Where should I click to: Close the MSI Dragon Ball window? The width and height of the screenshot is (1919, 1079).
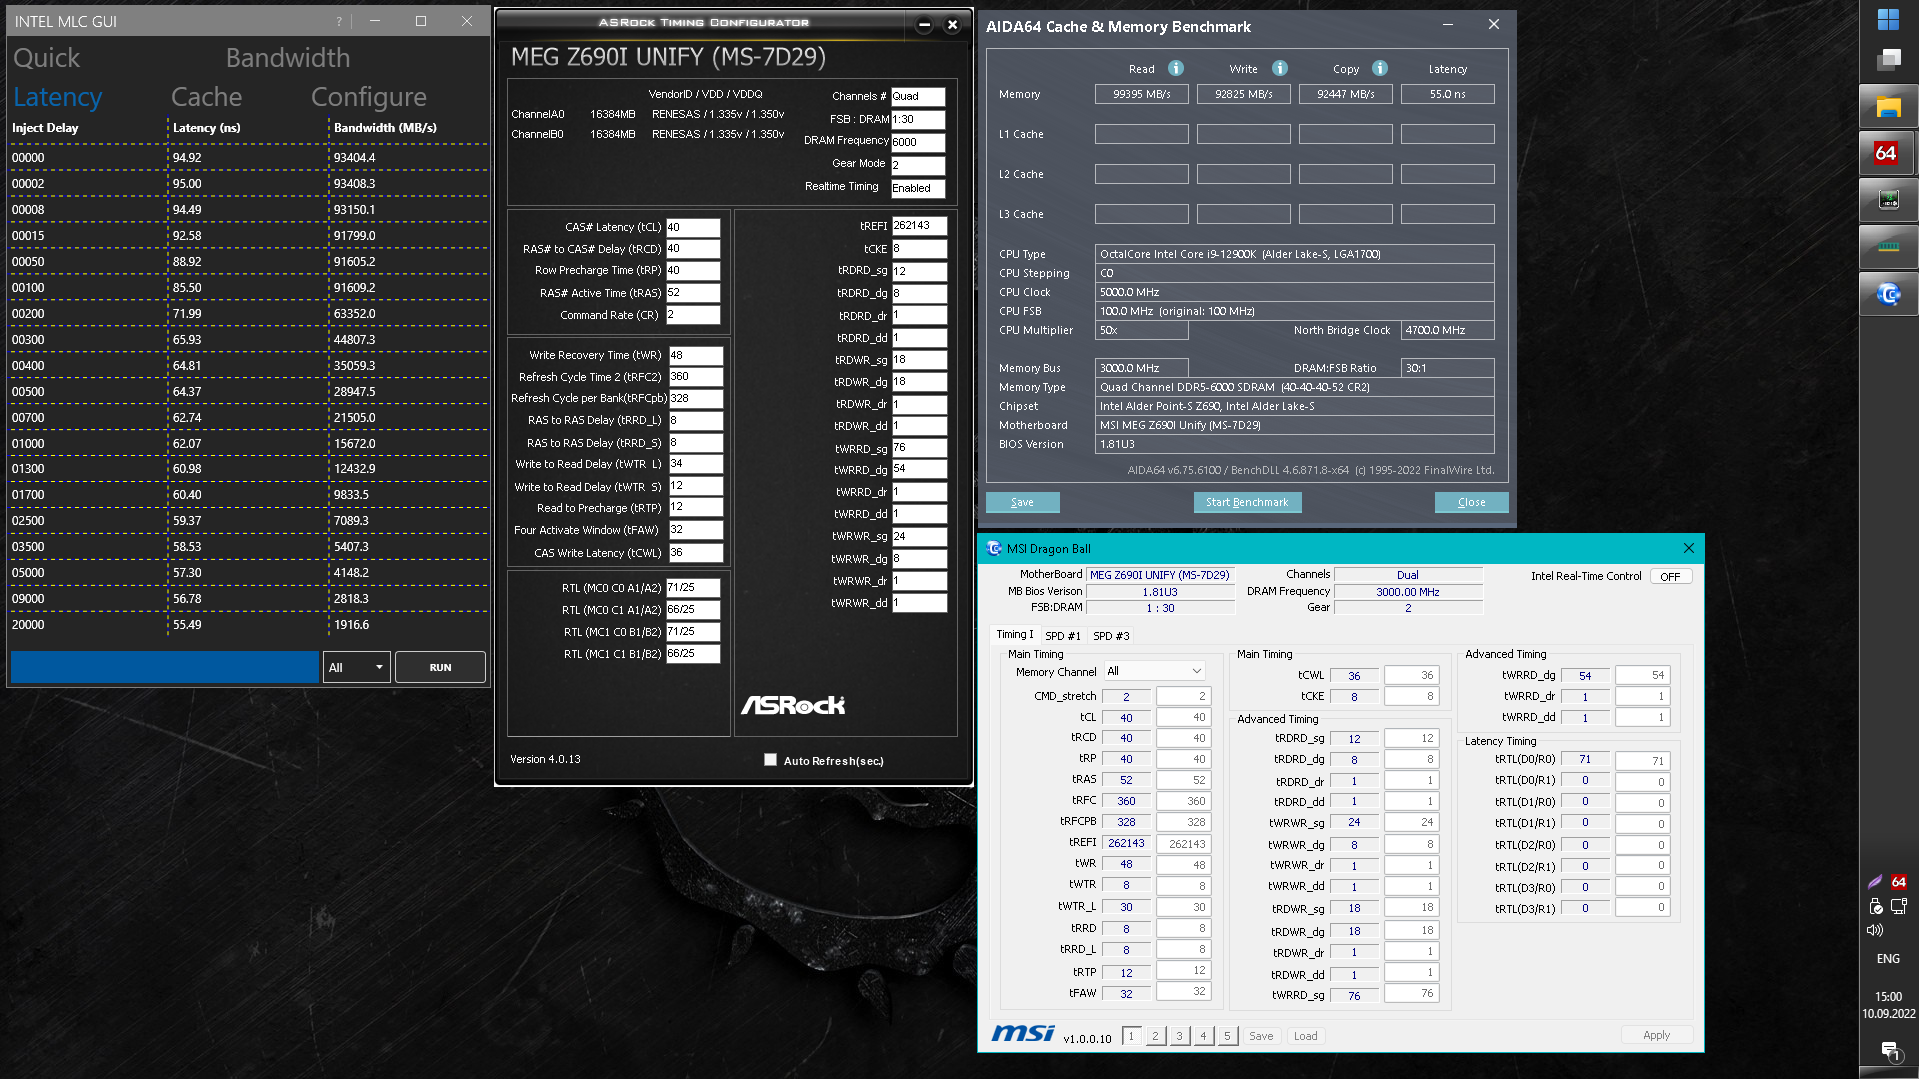pos(1689,548)
